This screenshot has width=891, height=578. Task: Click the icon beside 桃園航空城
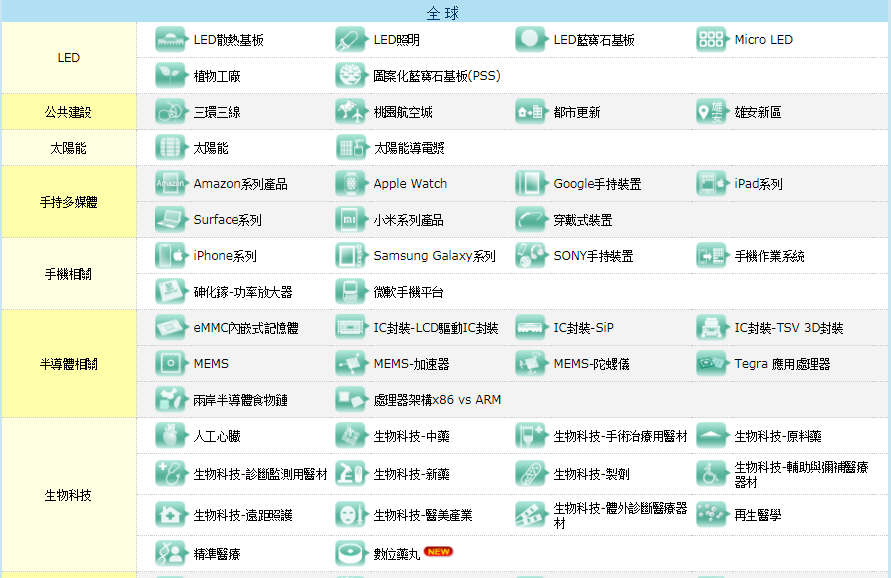coord(351,112)
